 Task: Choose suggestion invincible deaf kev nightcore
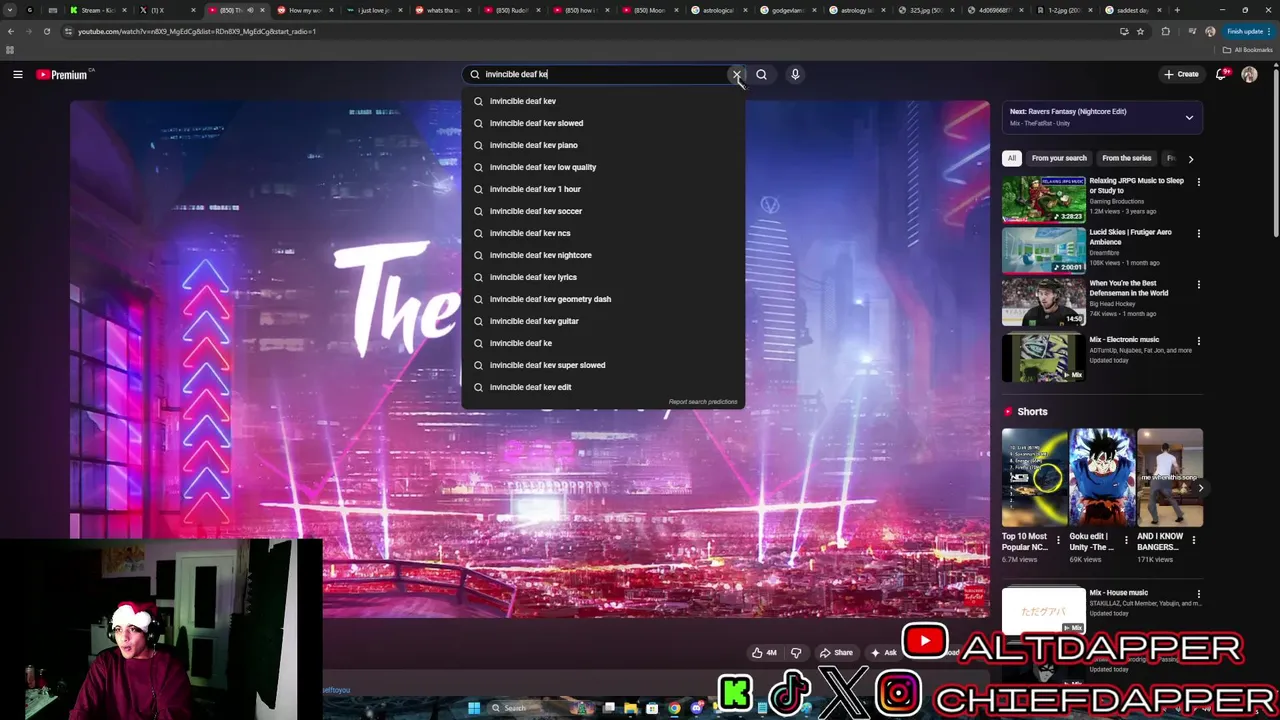(603, 255)
